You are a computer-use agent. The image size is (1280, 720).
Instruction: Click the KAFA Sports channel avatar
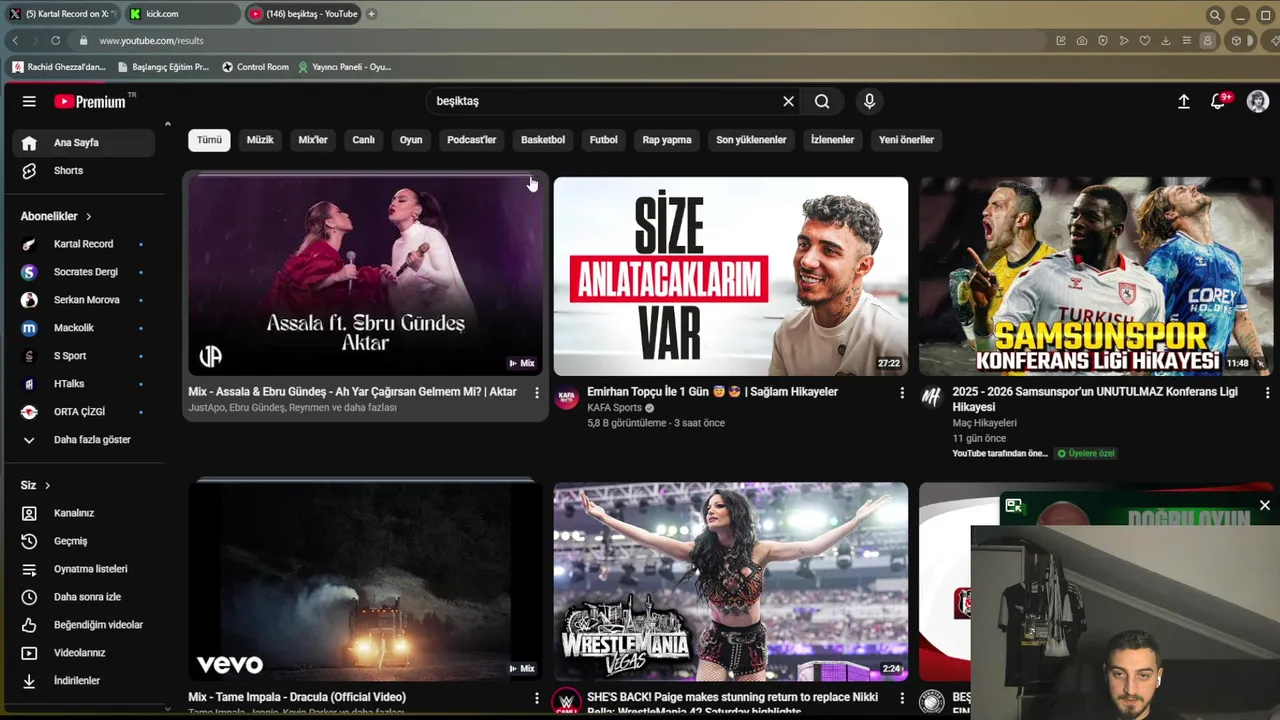(x=567, y=397)
